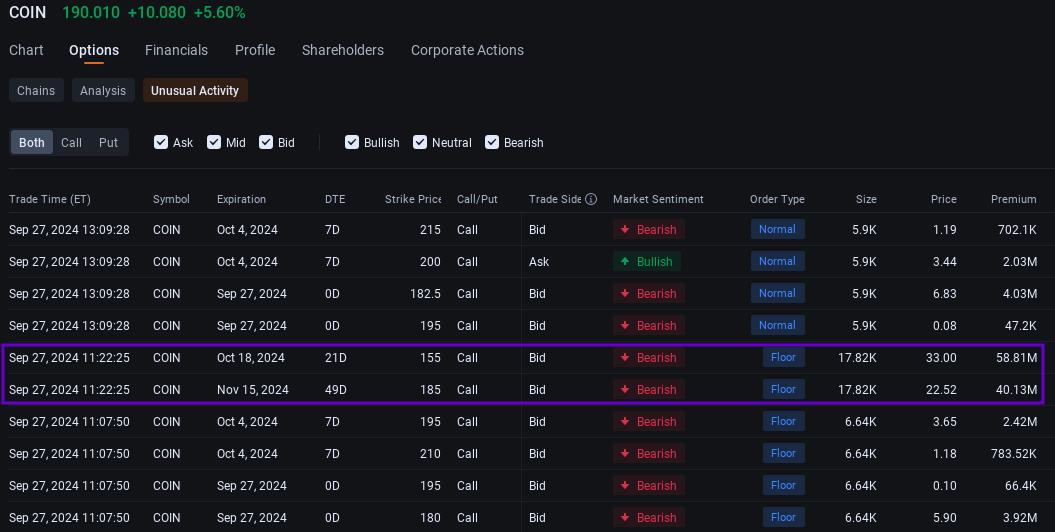Uncheck the Bearish sentiment checkbox

[492, 142]
